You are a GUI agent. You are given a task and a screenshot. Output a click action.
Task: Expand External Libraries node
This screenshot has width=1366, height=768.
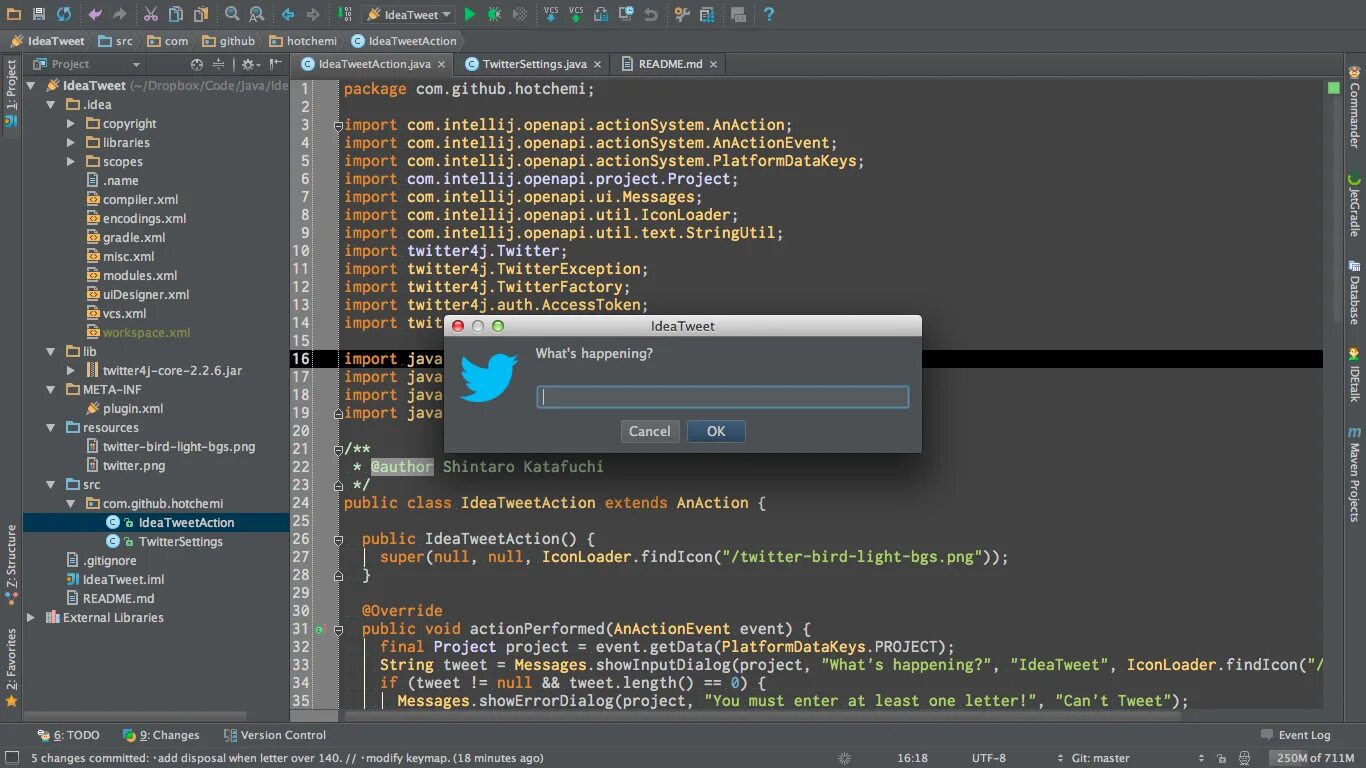click(31, 617)
